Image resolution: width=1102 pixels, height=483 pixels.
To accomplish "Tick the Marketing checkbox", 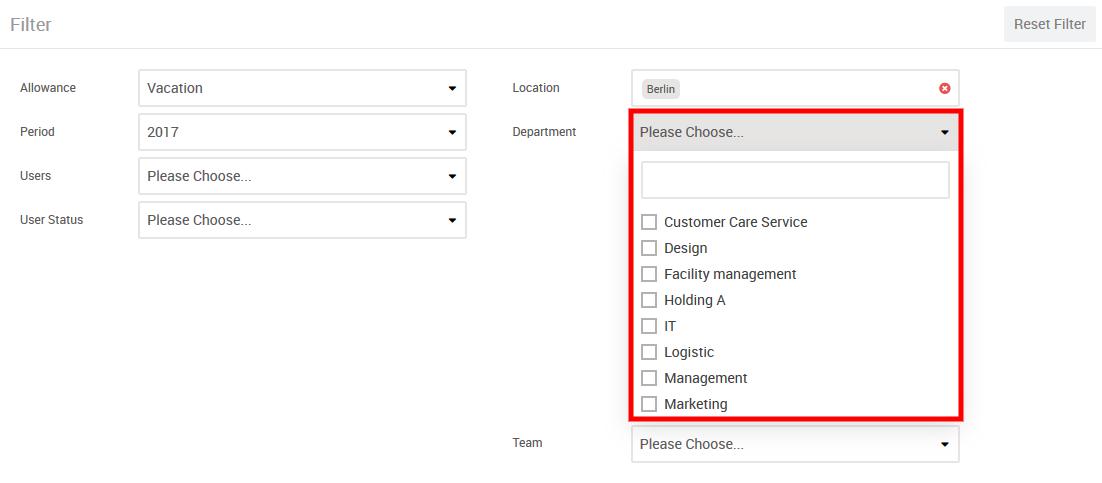I will (x=649, y=404).
